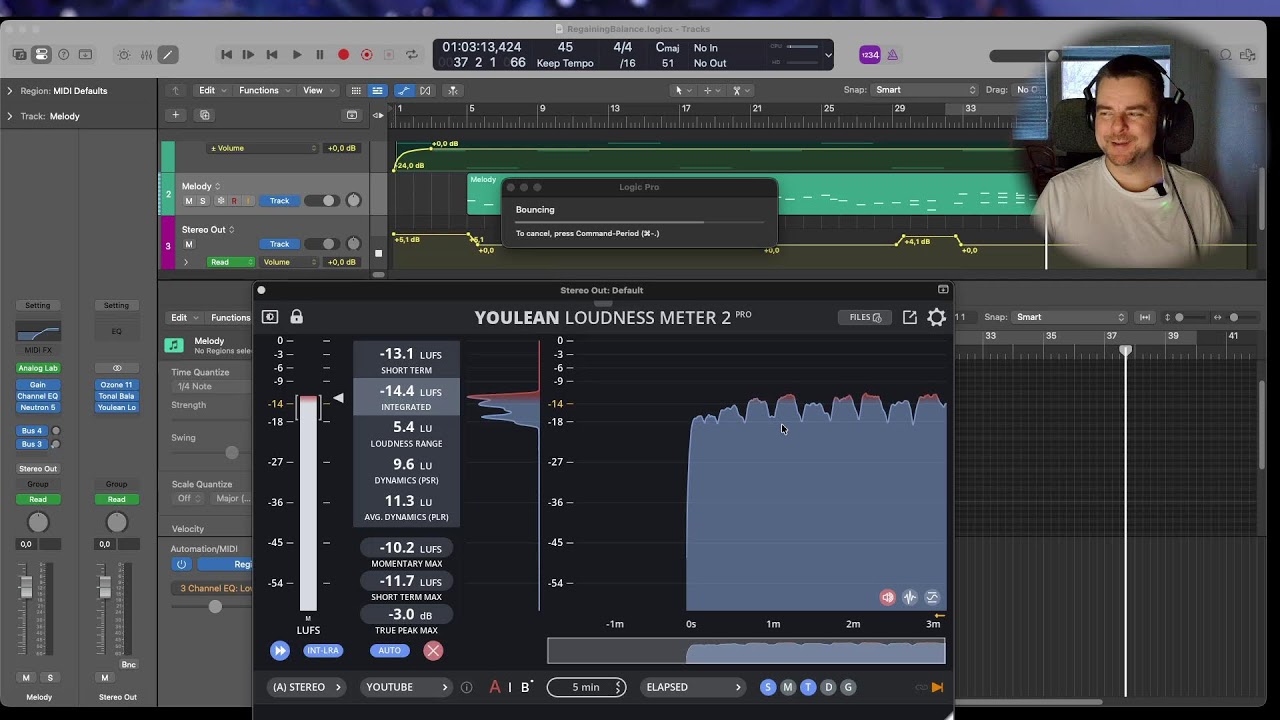Select Integrated loudness readout
The height and width of the screenshot is (720, 1280).
pos(406,397)
